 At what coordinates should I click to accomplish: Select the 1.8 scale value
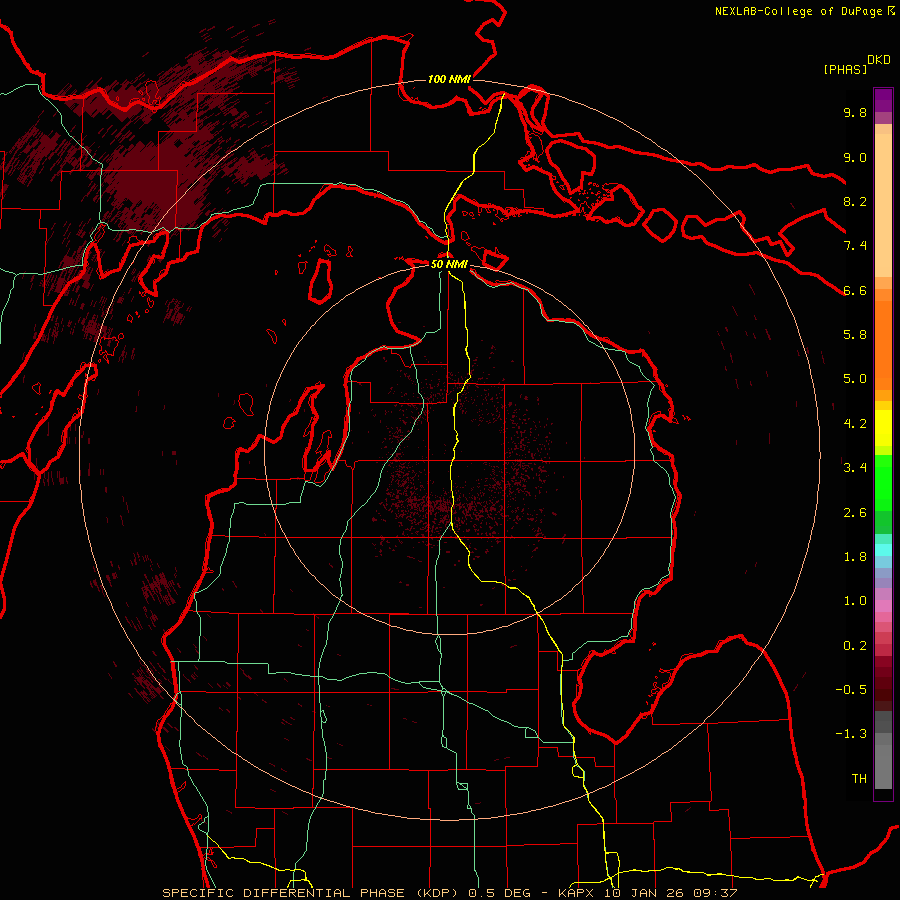(x=855, y=556)
